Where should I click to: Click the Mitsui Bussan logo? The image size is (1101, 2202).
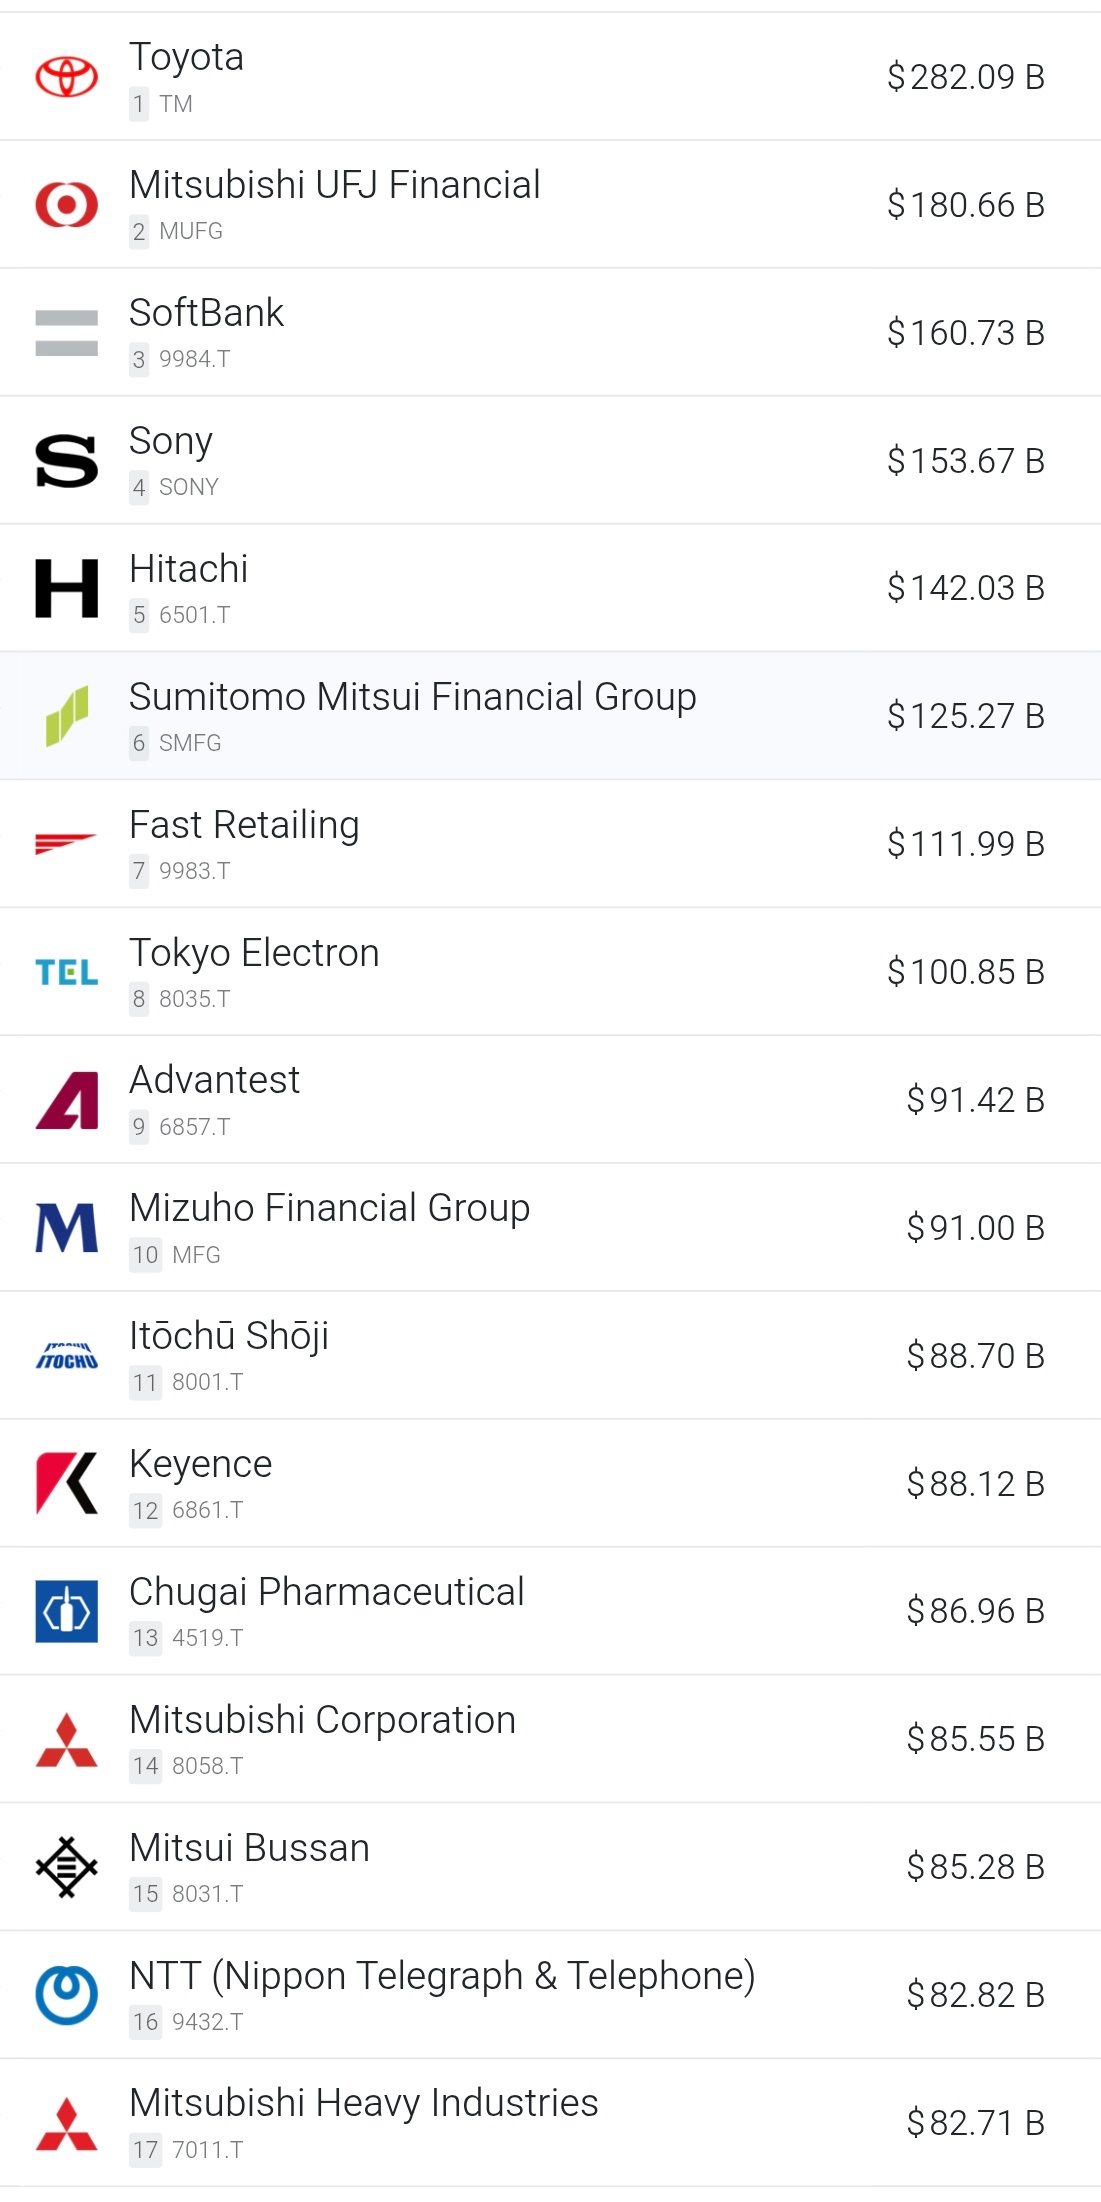coord(66,1867)
